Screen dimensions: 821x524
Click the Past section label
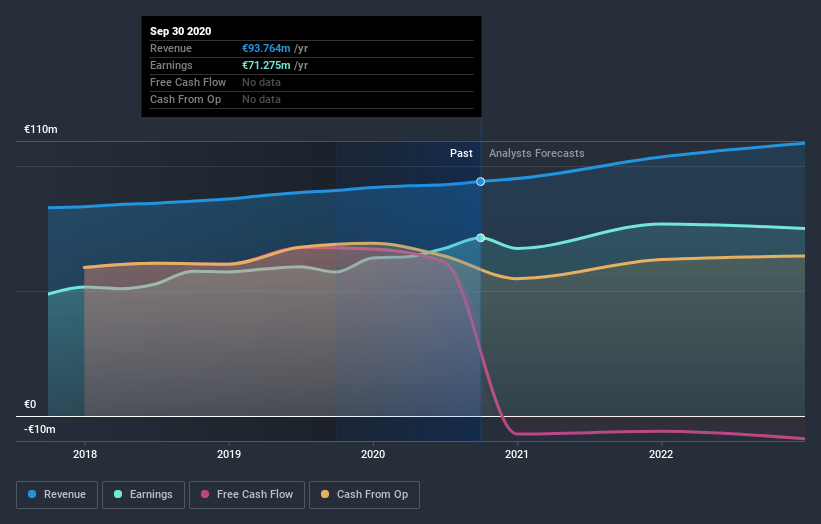(x=461, y=153)
